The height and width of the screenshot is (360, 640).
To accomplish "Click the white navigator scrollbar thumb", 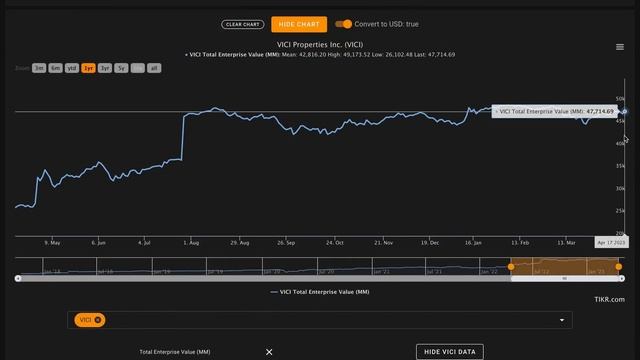I will pos(565,278).
